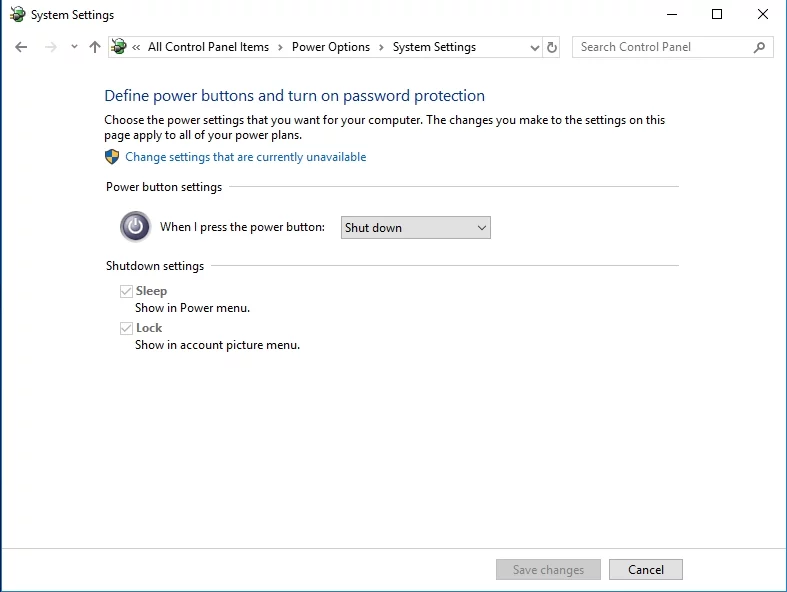Open the power button action dropdown
Image resolution: width=787 pixels, height=592 pixels.
coord(416,227)
